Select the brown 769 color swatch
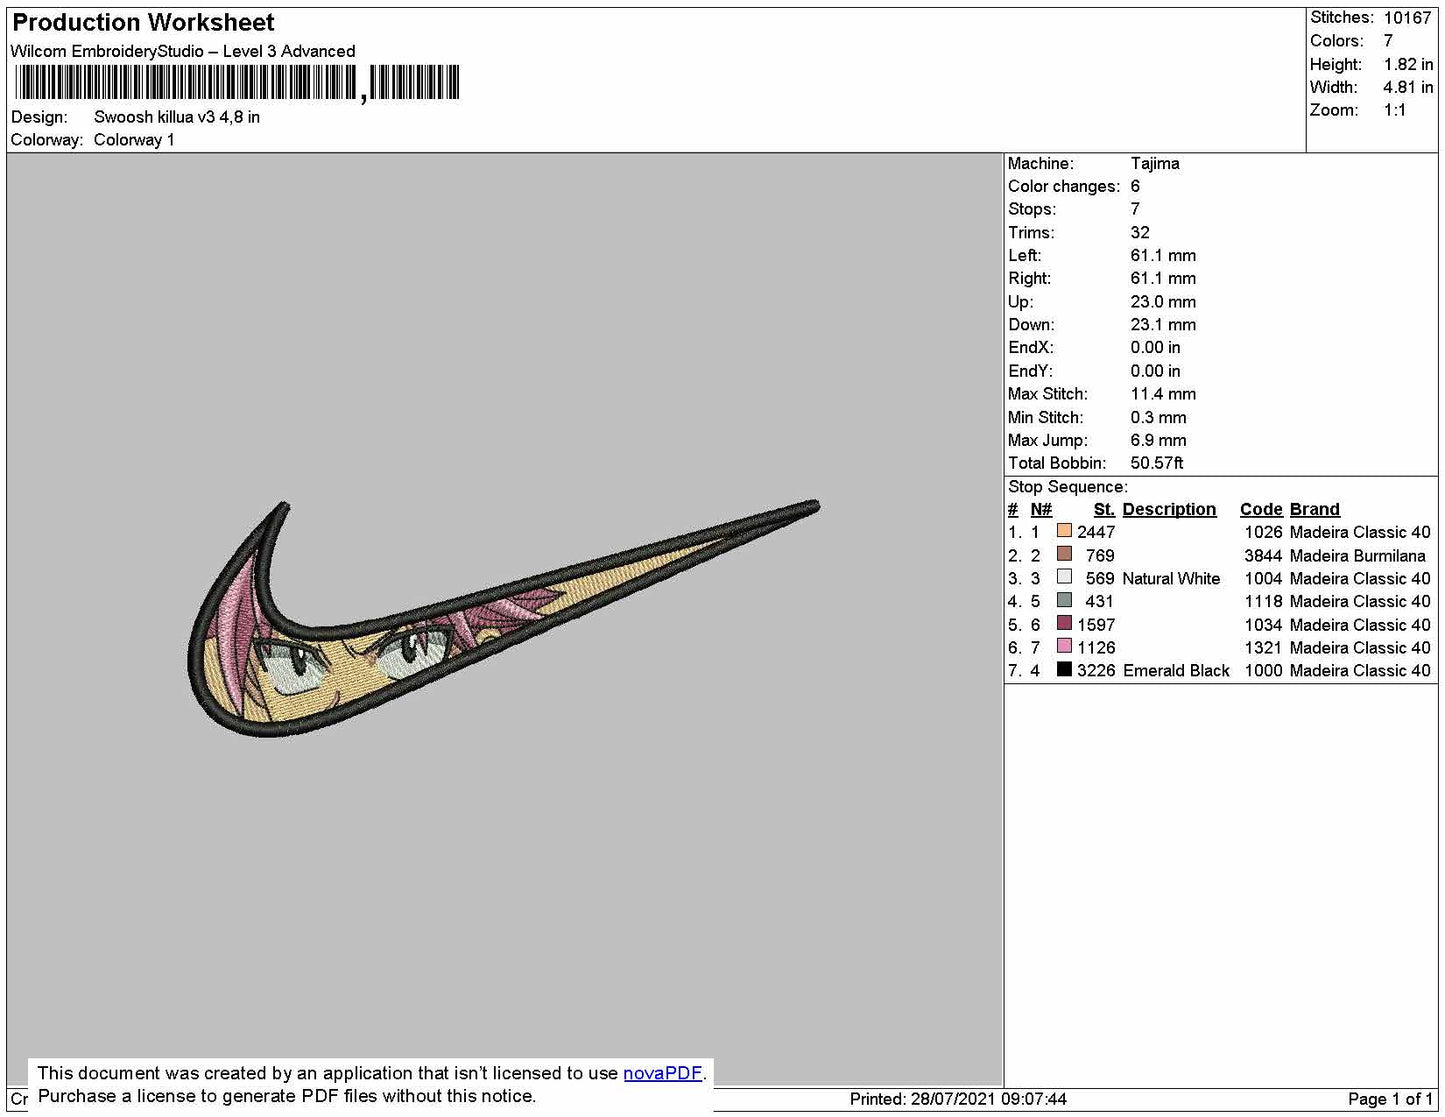Image resolution: width=1445 pixels, height=1117 pixels. click(x=1064, y=554)
